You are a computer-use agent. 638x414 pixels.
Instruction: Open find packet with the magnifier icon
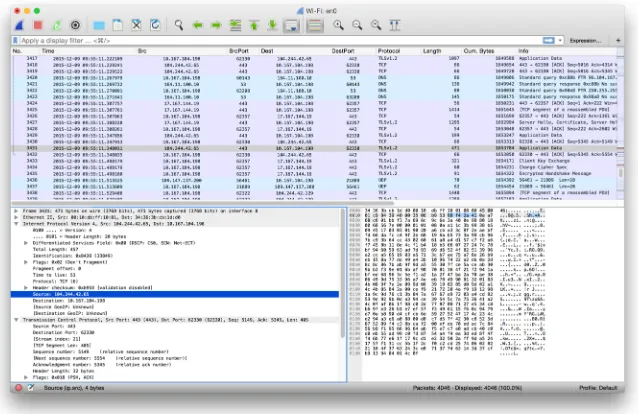coord(179,25)
